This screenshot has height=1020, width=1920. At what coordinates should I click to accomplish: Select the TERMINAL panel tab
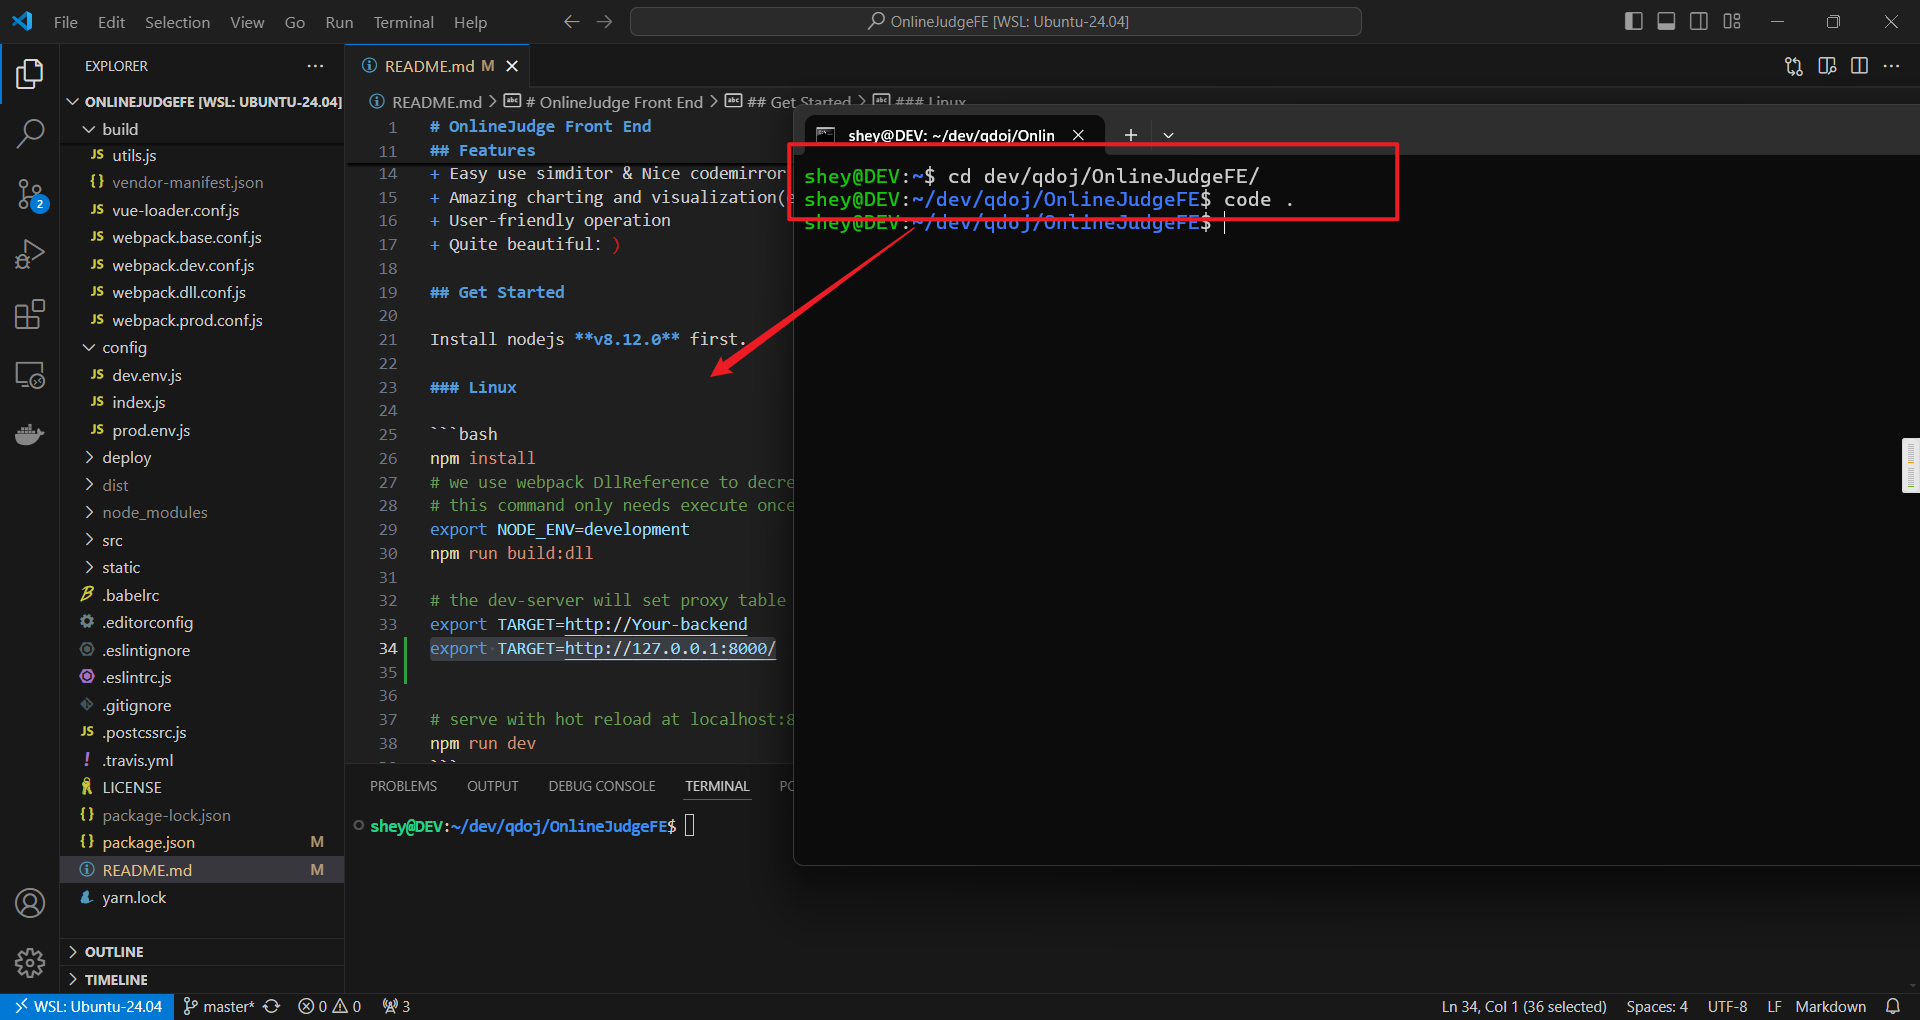point(717,786)
